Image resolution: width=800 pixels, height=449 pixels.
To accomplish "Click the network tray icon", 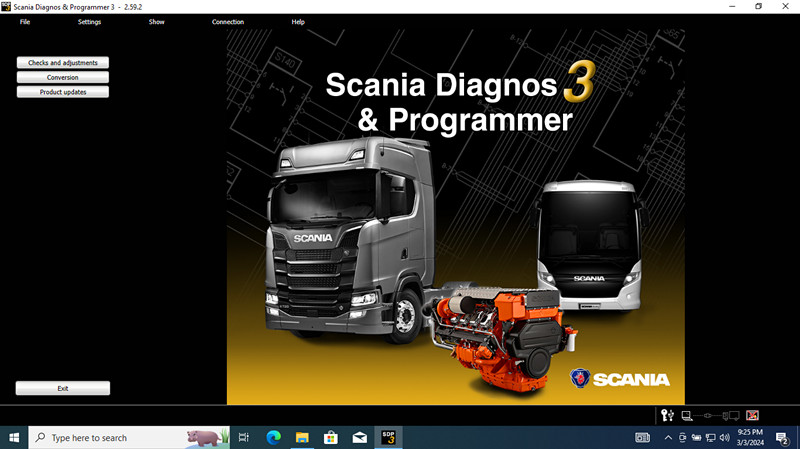I will click(x=710, y=437).
